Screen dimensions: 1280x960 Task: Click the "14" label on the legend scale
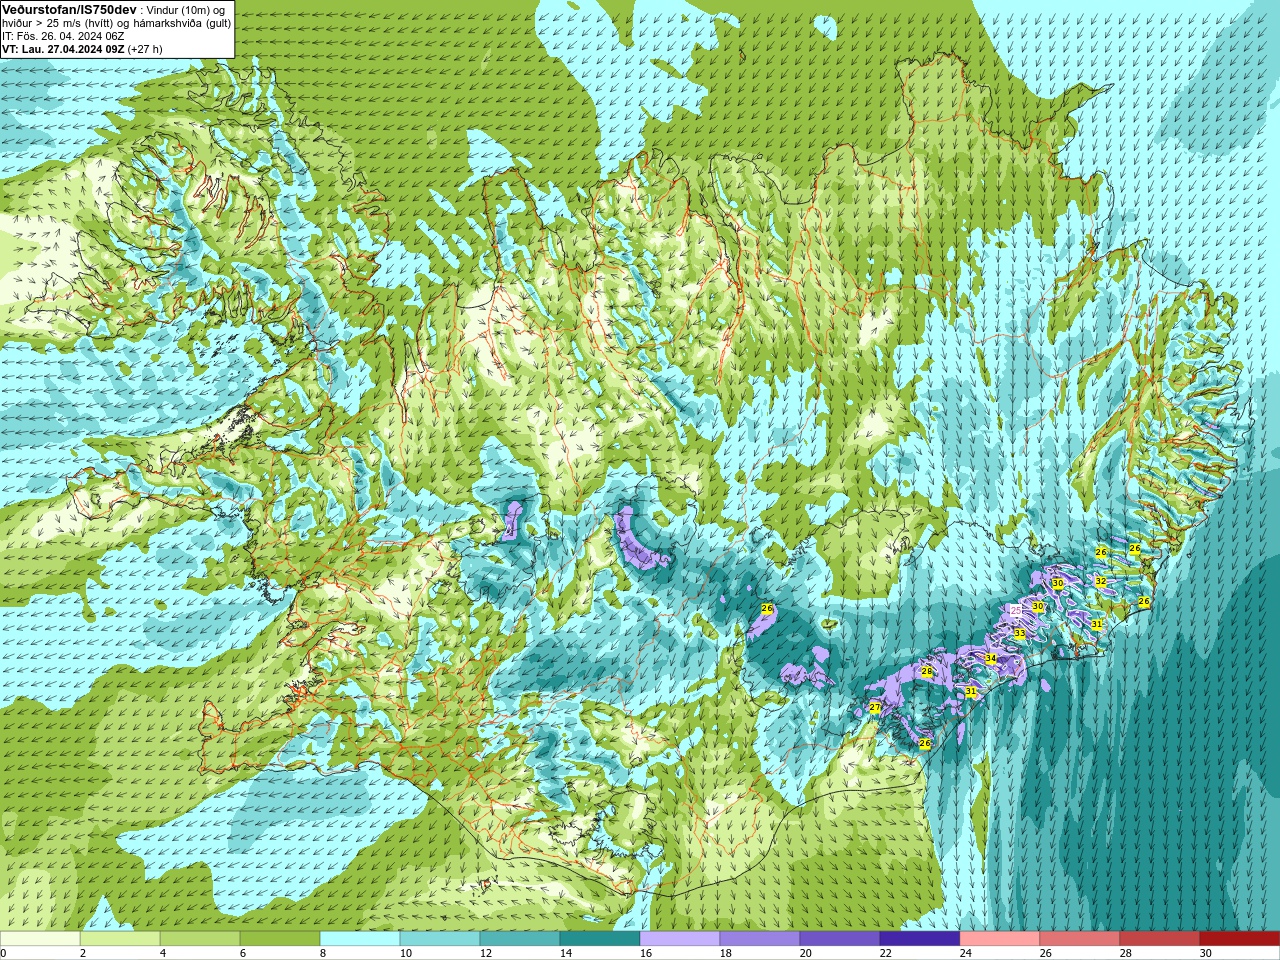pyautogui.click(x=566, y=953)
